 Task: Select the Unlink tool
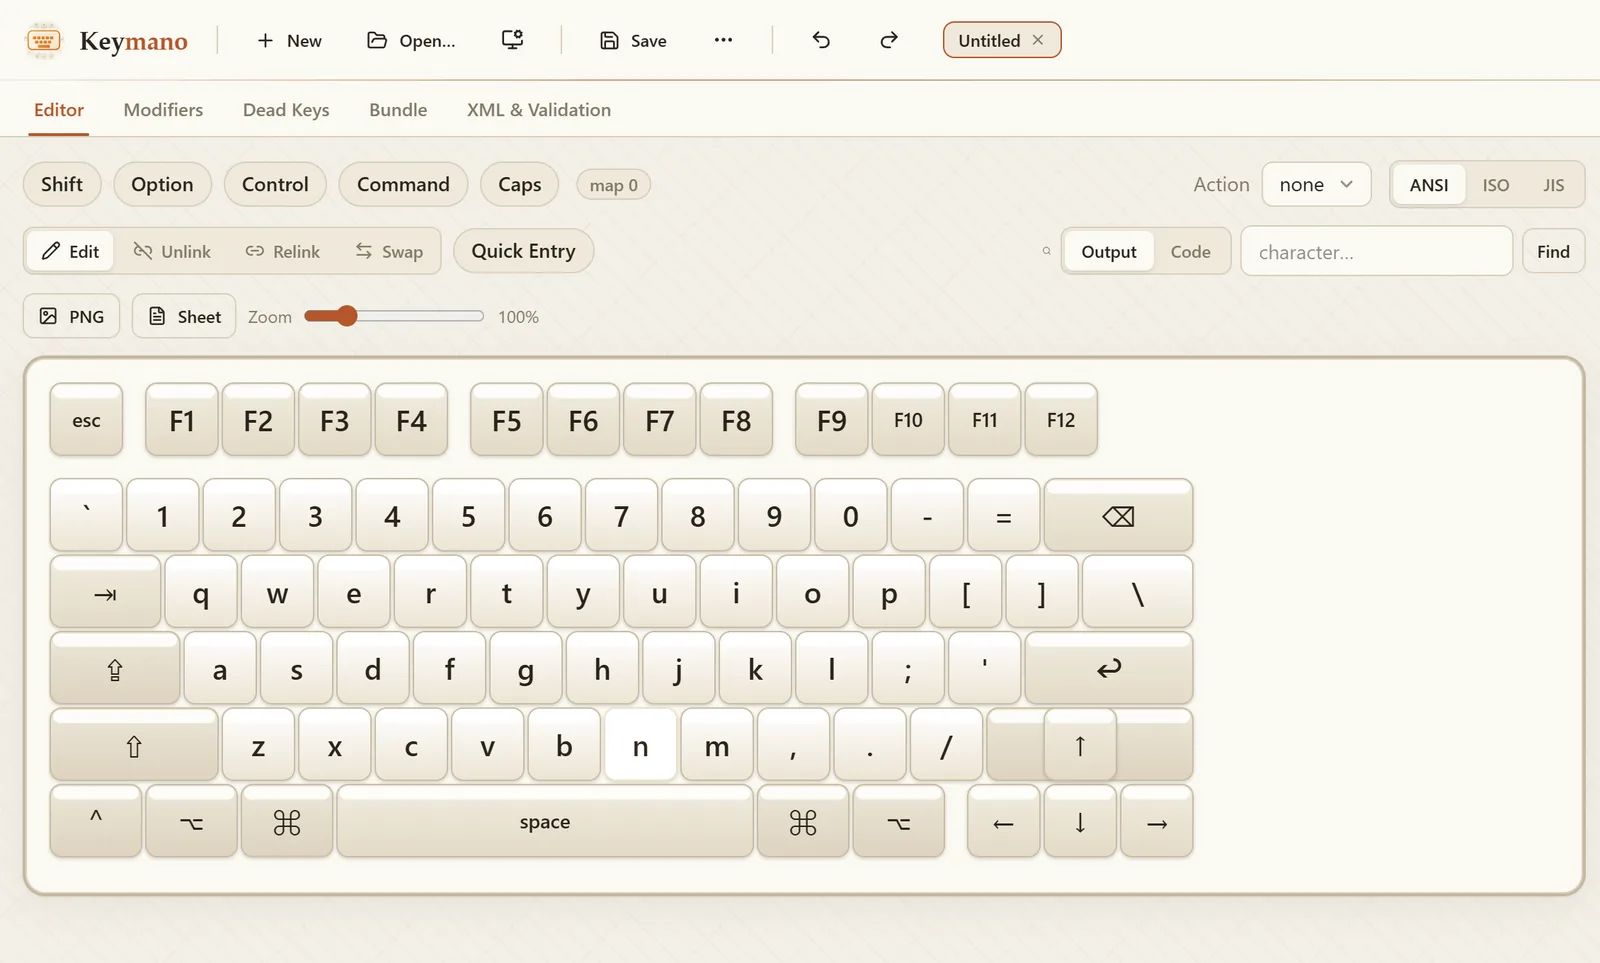172,251
